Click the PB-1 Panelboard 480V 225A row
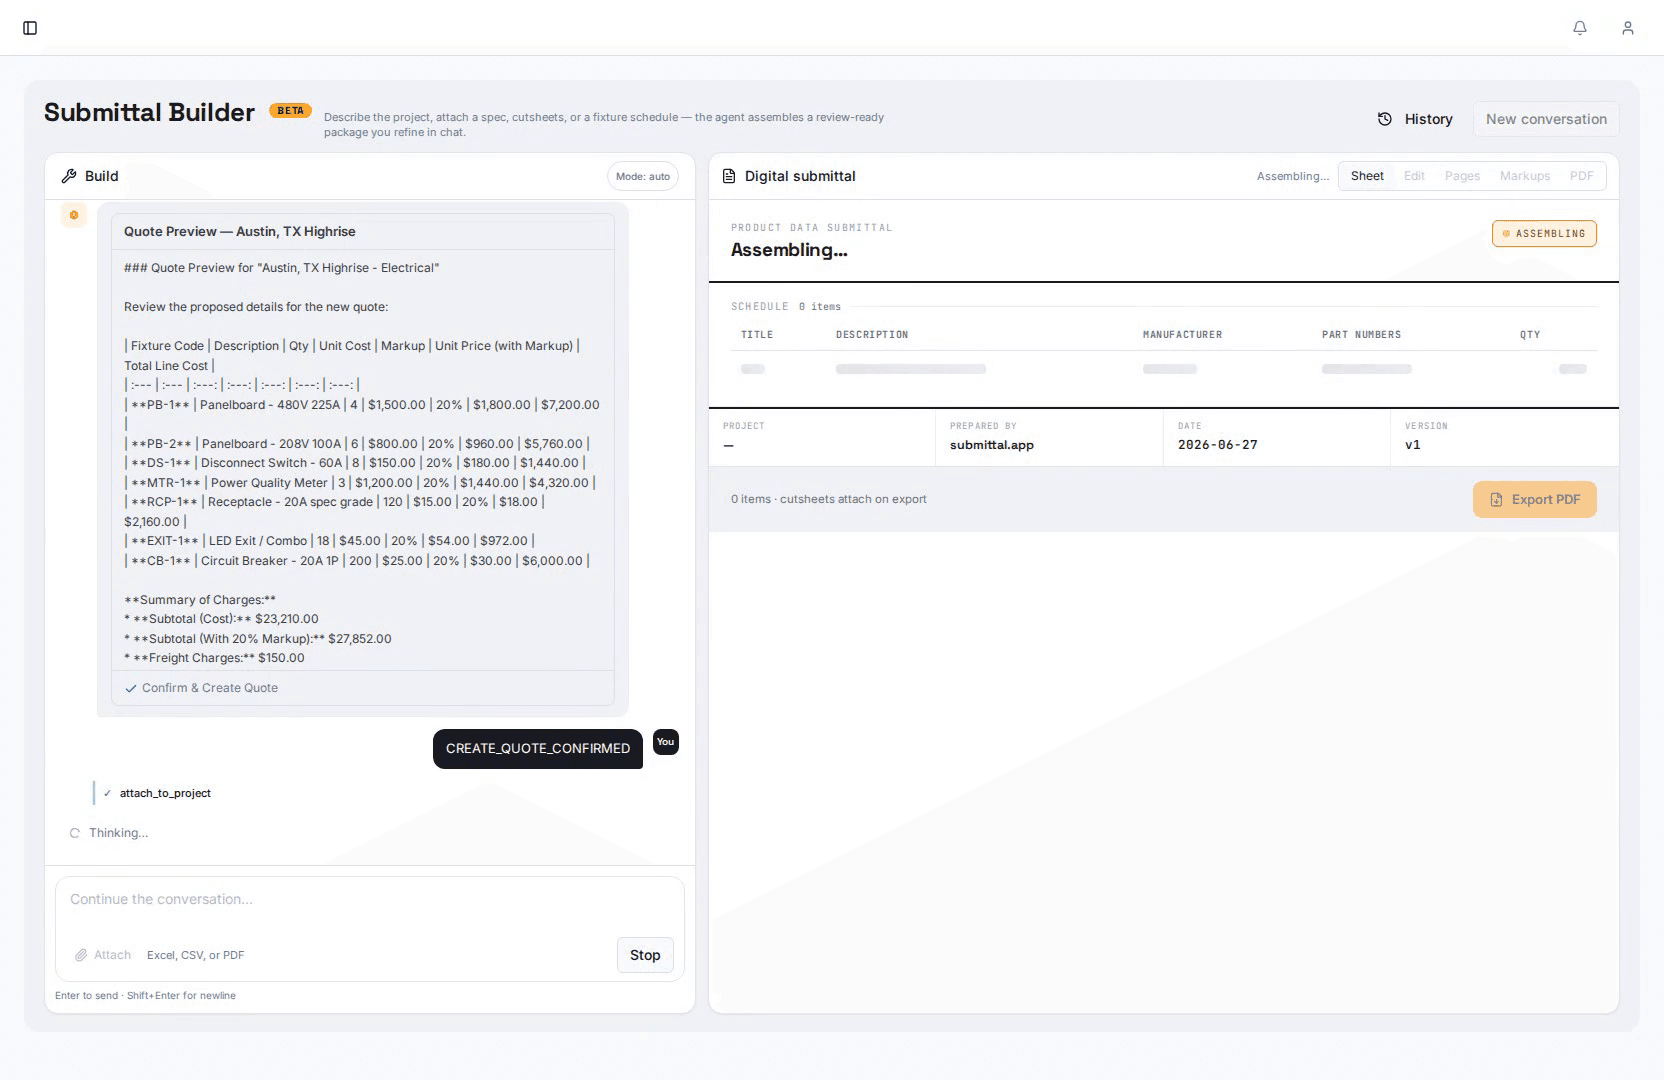Viewport: 1664px width, 1080px height. point(362,414)
